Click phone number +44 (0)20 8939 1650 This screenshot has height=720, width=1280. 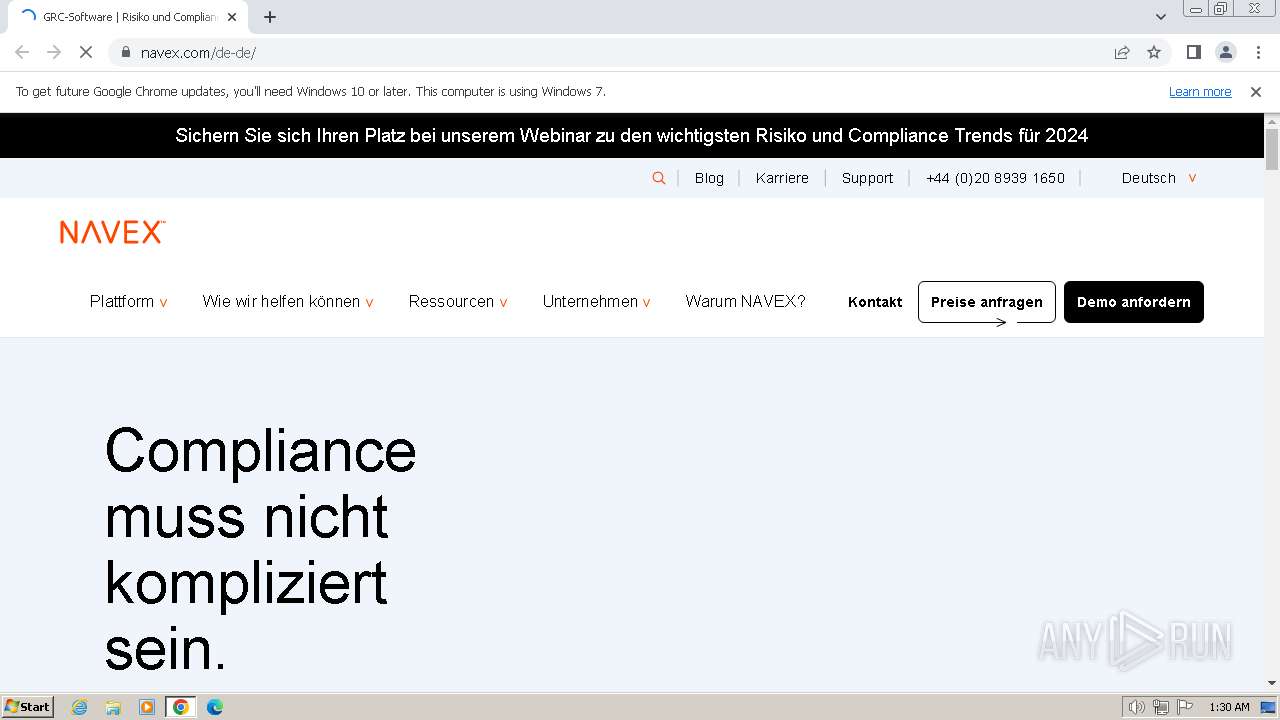(995, 178)
